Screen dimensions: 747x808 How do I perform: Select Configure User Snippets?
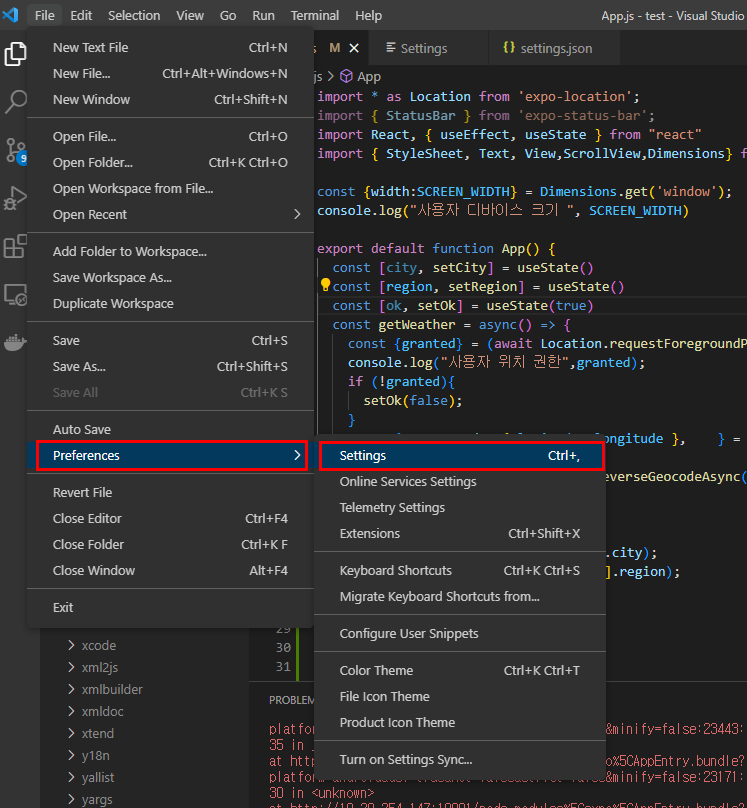pos(460,633)
